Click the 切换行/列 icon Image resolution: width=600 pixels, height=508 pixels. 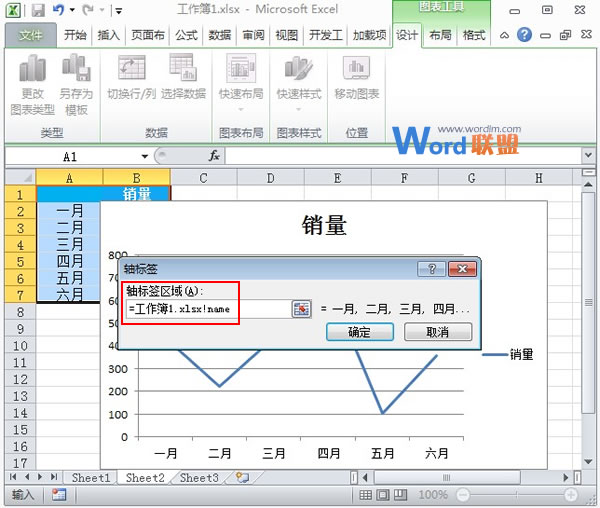(x=131, y=67)
